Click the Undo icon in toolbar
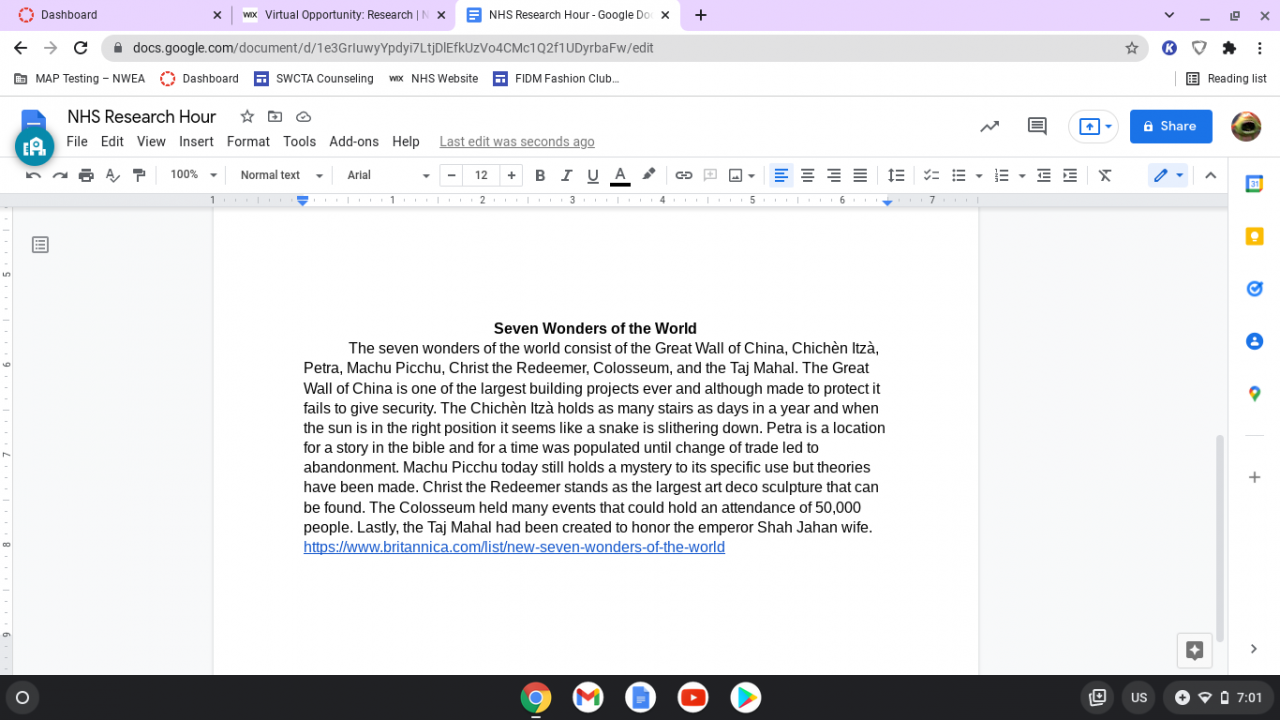 click(33, 175)
